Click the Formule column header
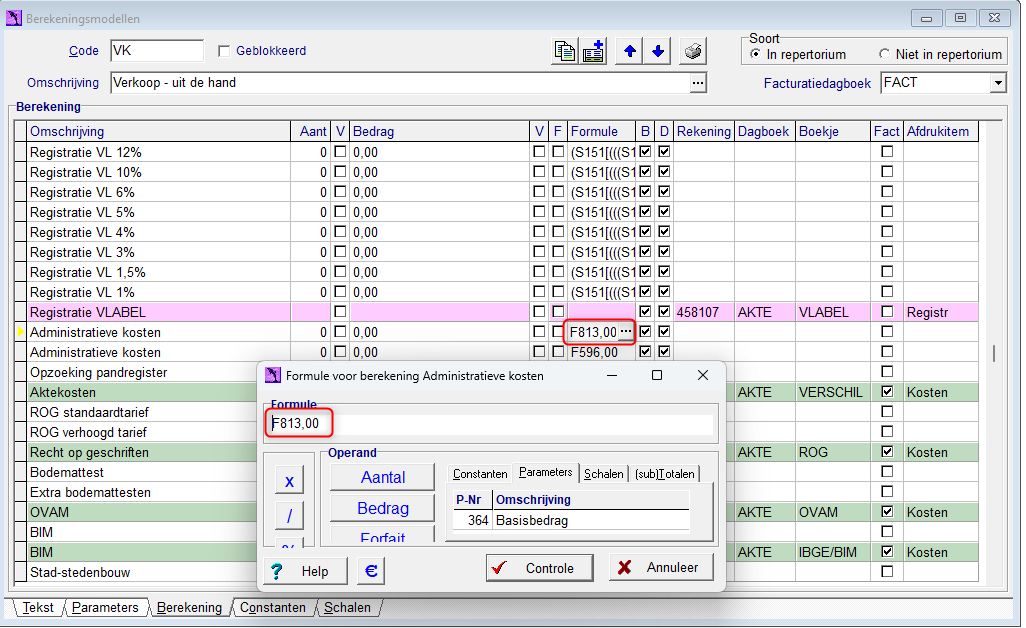This screenshot has width=1026, height=628. point(601,131)
